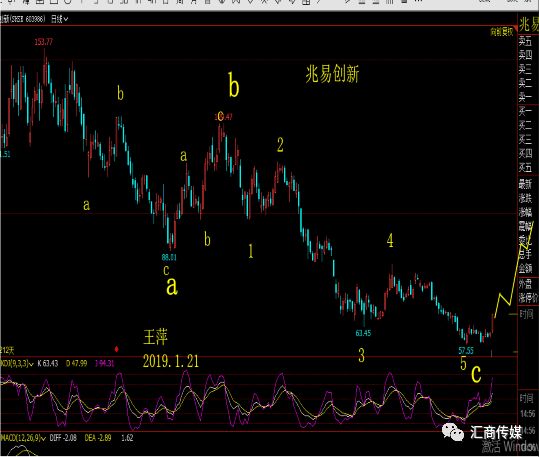Click the 涨停价 limit-up price label
Image resolution: width=539 pixels, height=457 pixels.
click(x=528, y=298)
